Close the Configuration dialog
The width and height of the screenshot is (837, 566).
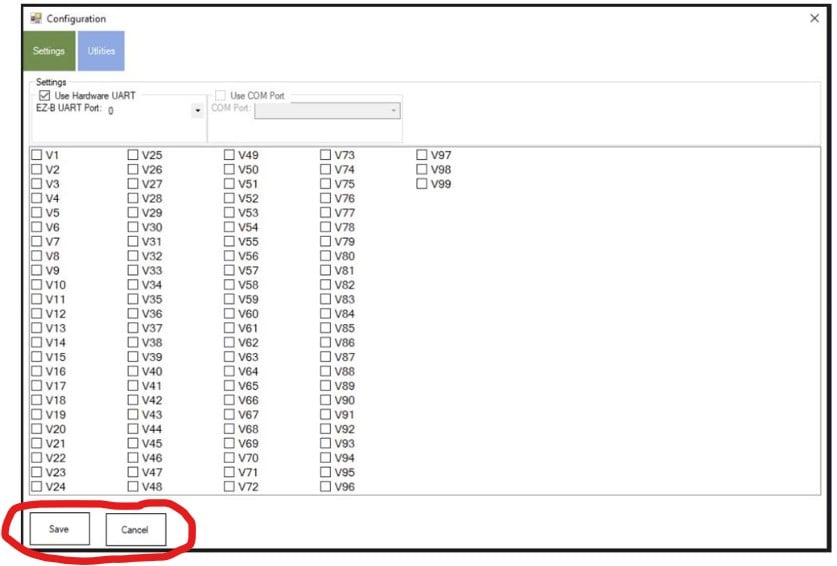click(x=813, y=18)
